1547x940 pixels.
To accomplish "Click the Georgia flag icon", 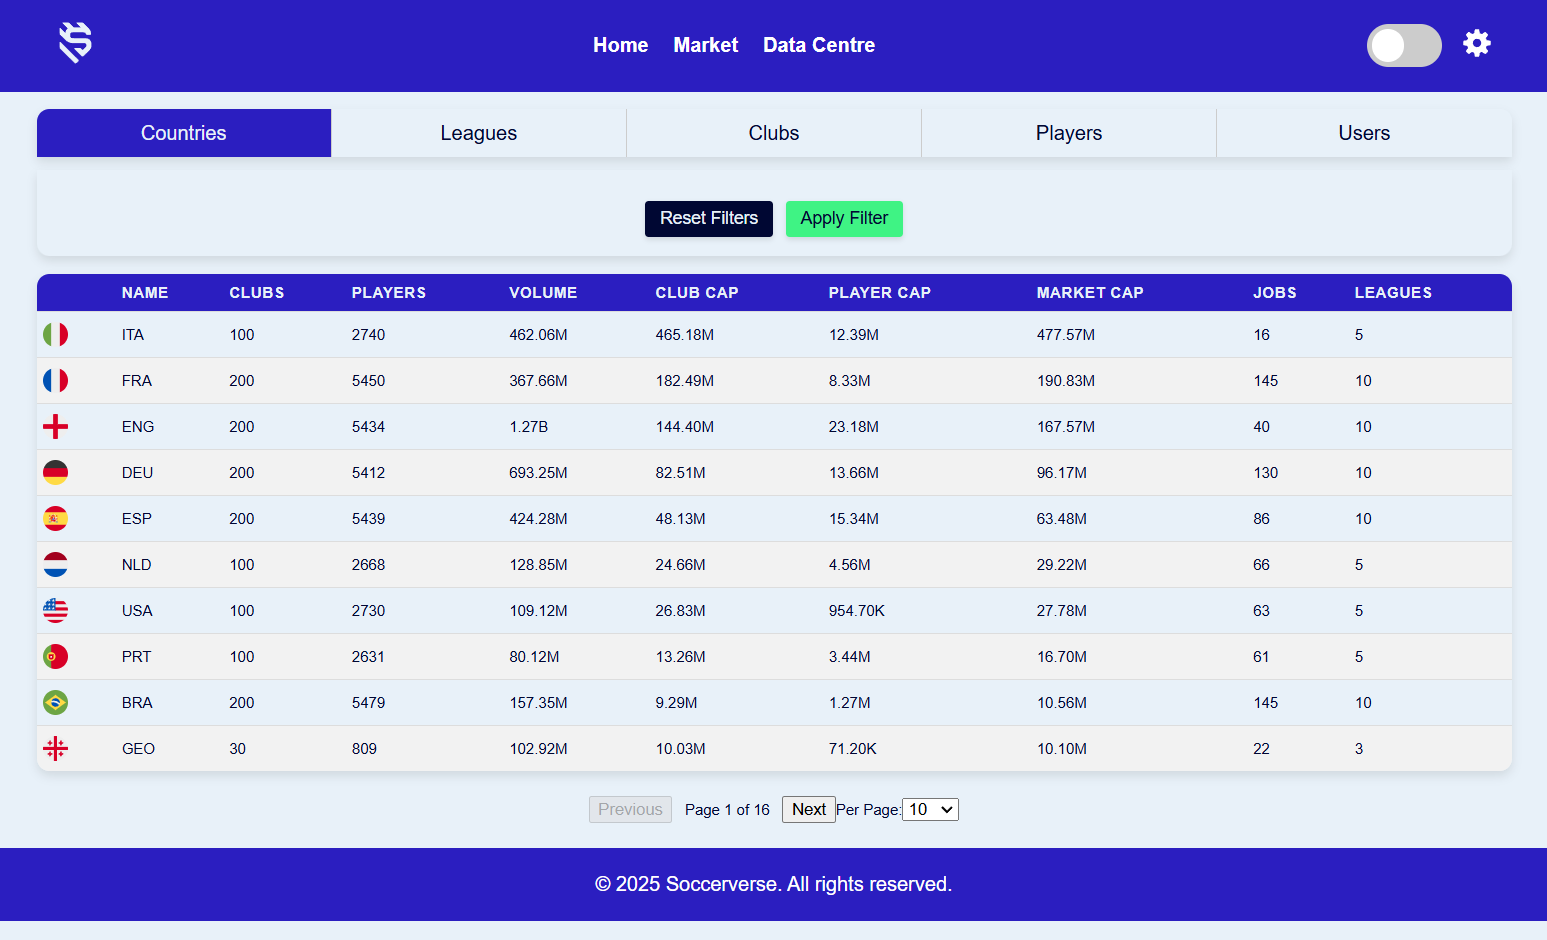I will [x=55, y=748].
